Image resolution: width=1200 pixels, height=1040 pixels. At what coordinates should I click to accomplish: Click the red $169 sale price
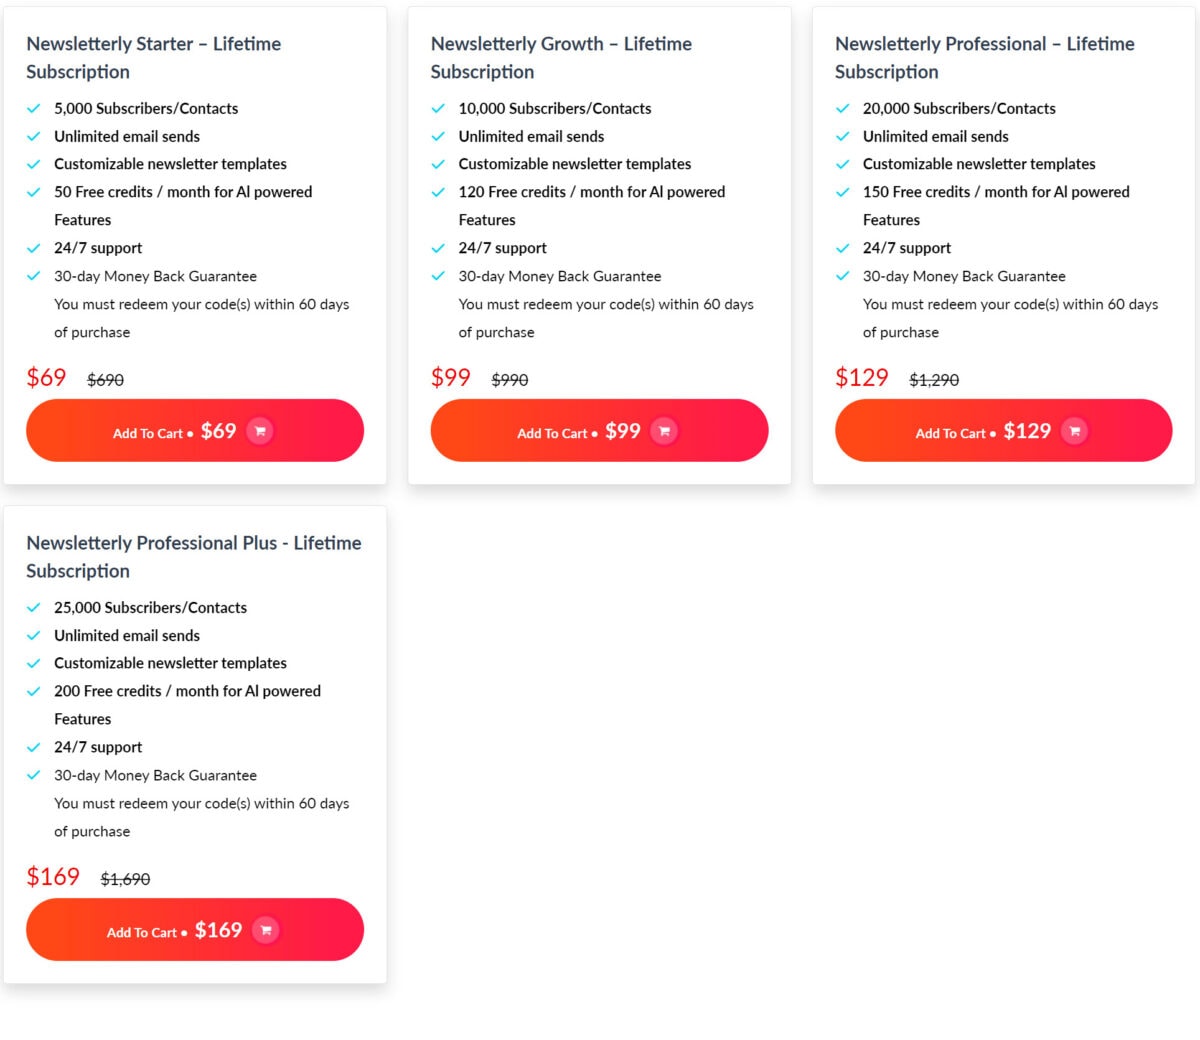tap(53, 877)
